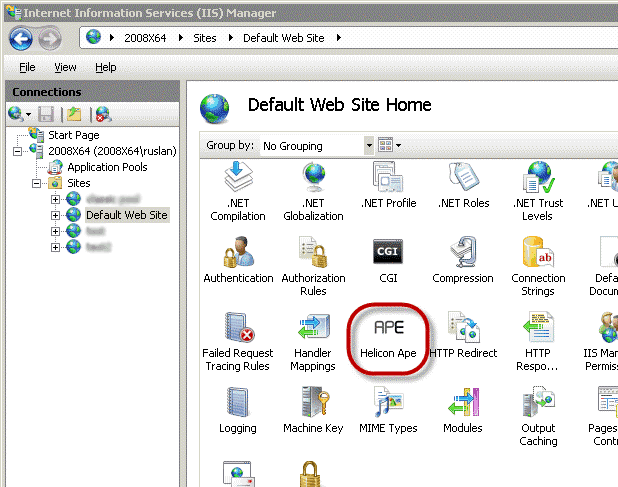
Task: Open Connection Strings
Action: (538, 267)
